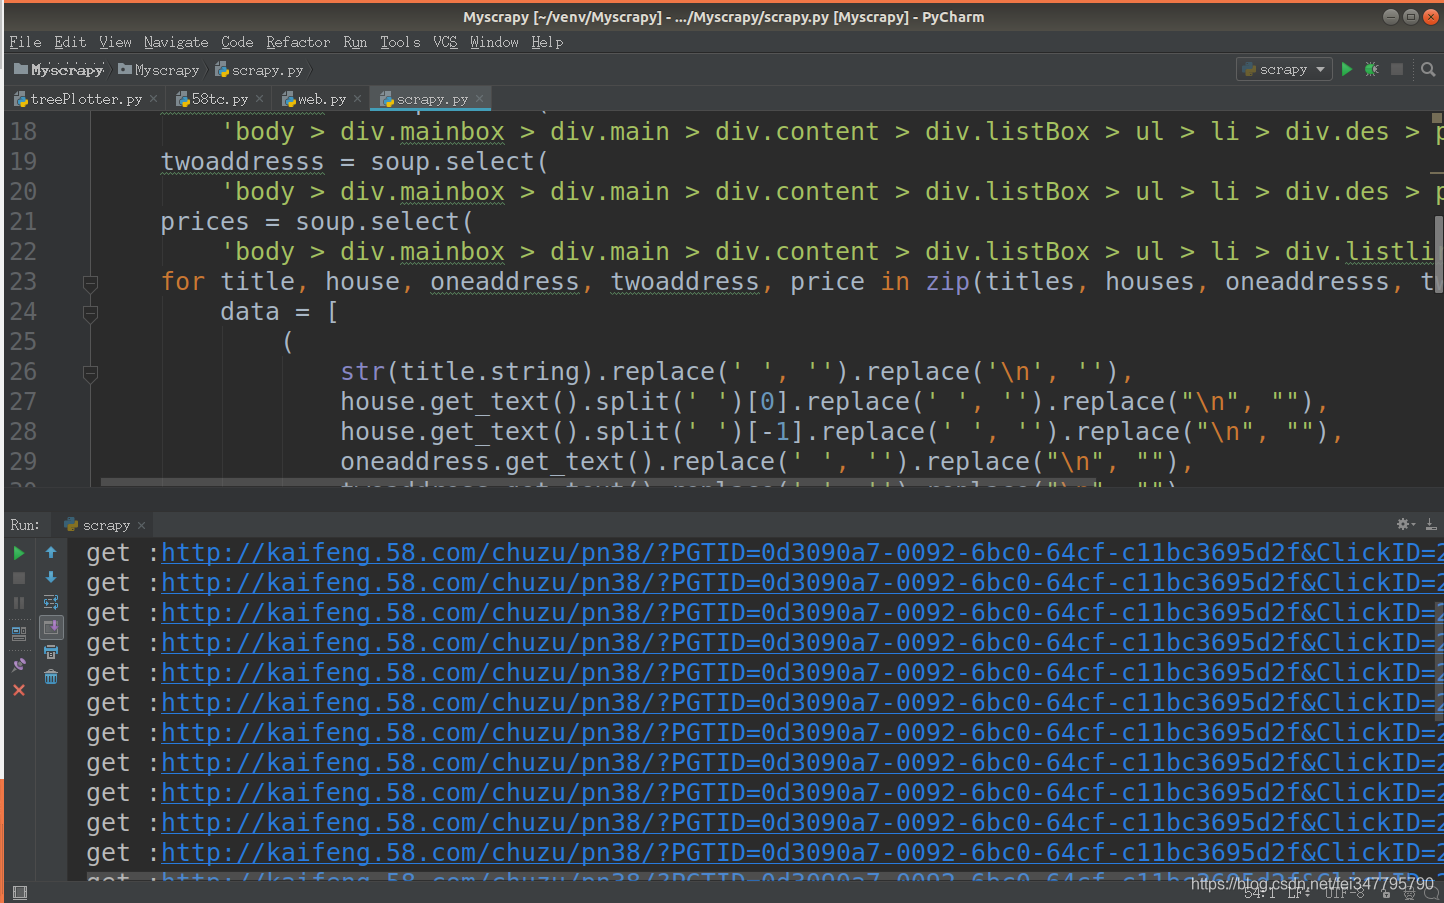Print the console output
The image size is (1444, 903).
coord(51,652)
